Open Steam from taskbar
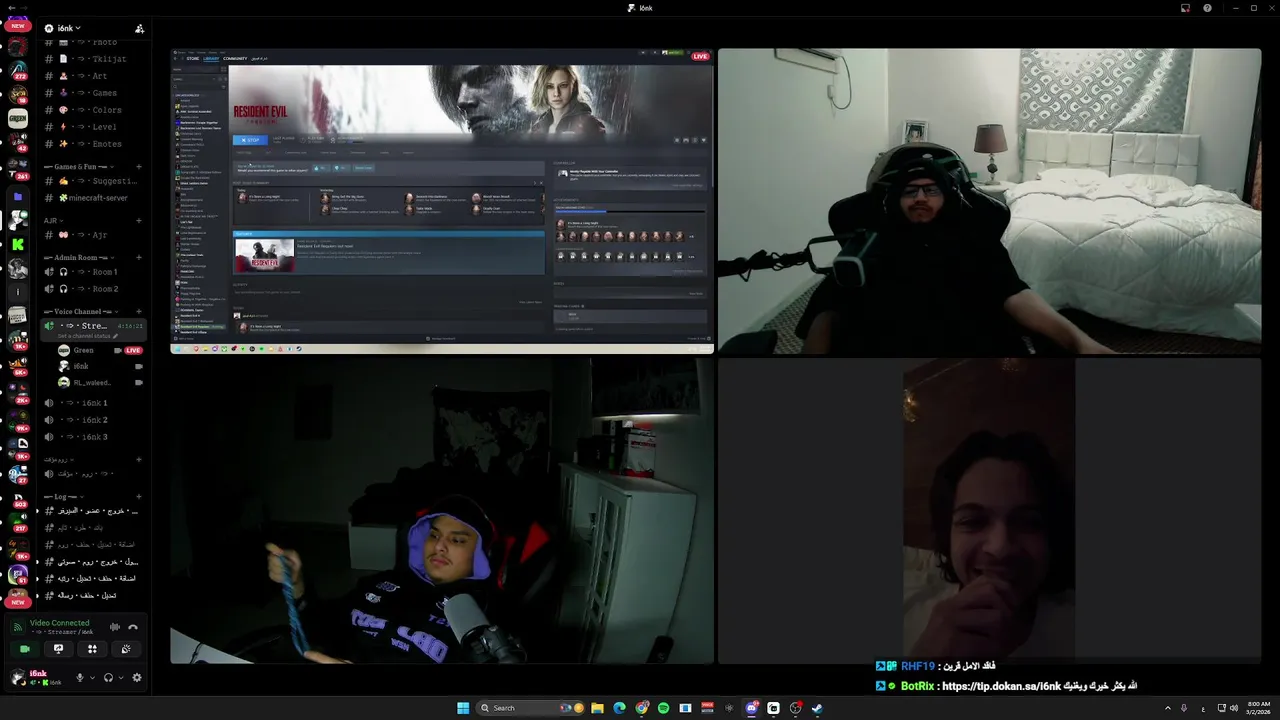 tap(817, 708)
